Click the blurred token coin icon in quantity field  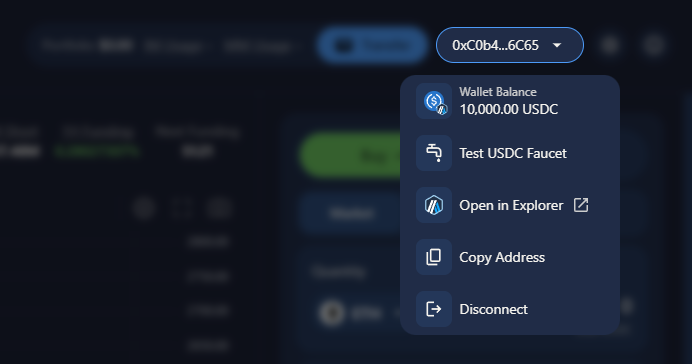(331, 313)
